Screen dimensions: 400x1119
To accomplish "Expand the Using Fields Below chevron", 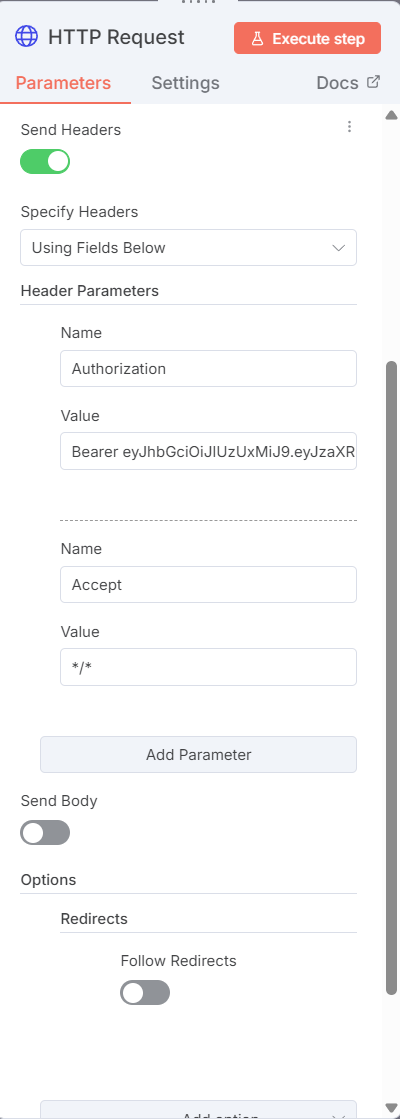I will pyautogui.click(x=339, y=248).
